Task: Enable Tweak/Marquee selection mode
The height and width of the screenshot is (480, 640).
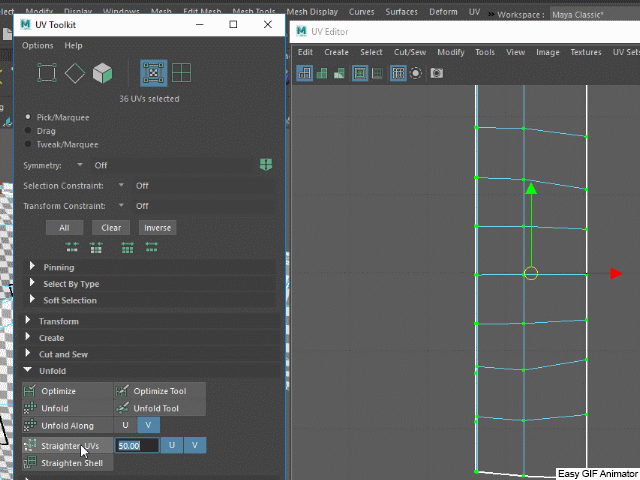Action: pos(28,144)
